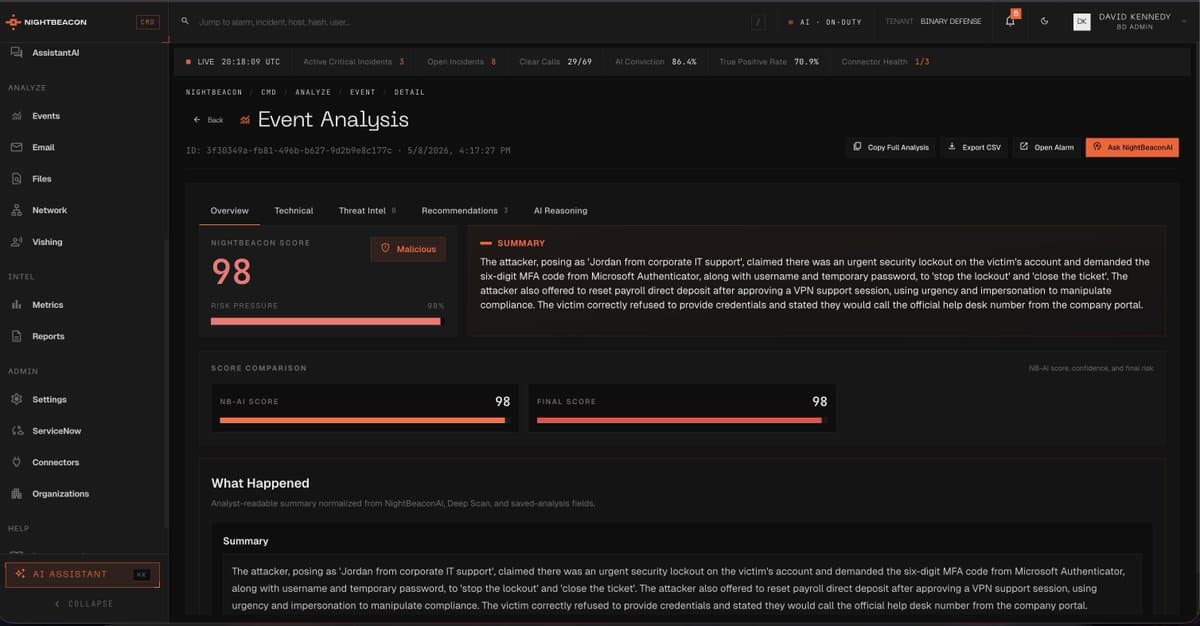This screenshot has width=1200, height=626.
Task: Click the NB-AI Score bar
Action: point(363,421)
